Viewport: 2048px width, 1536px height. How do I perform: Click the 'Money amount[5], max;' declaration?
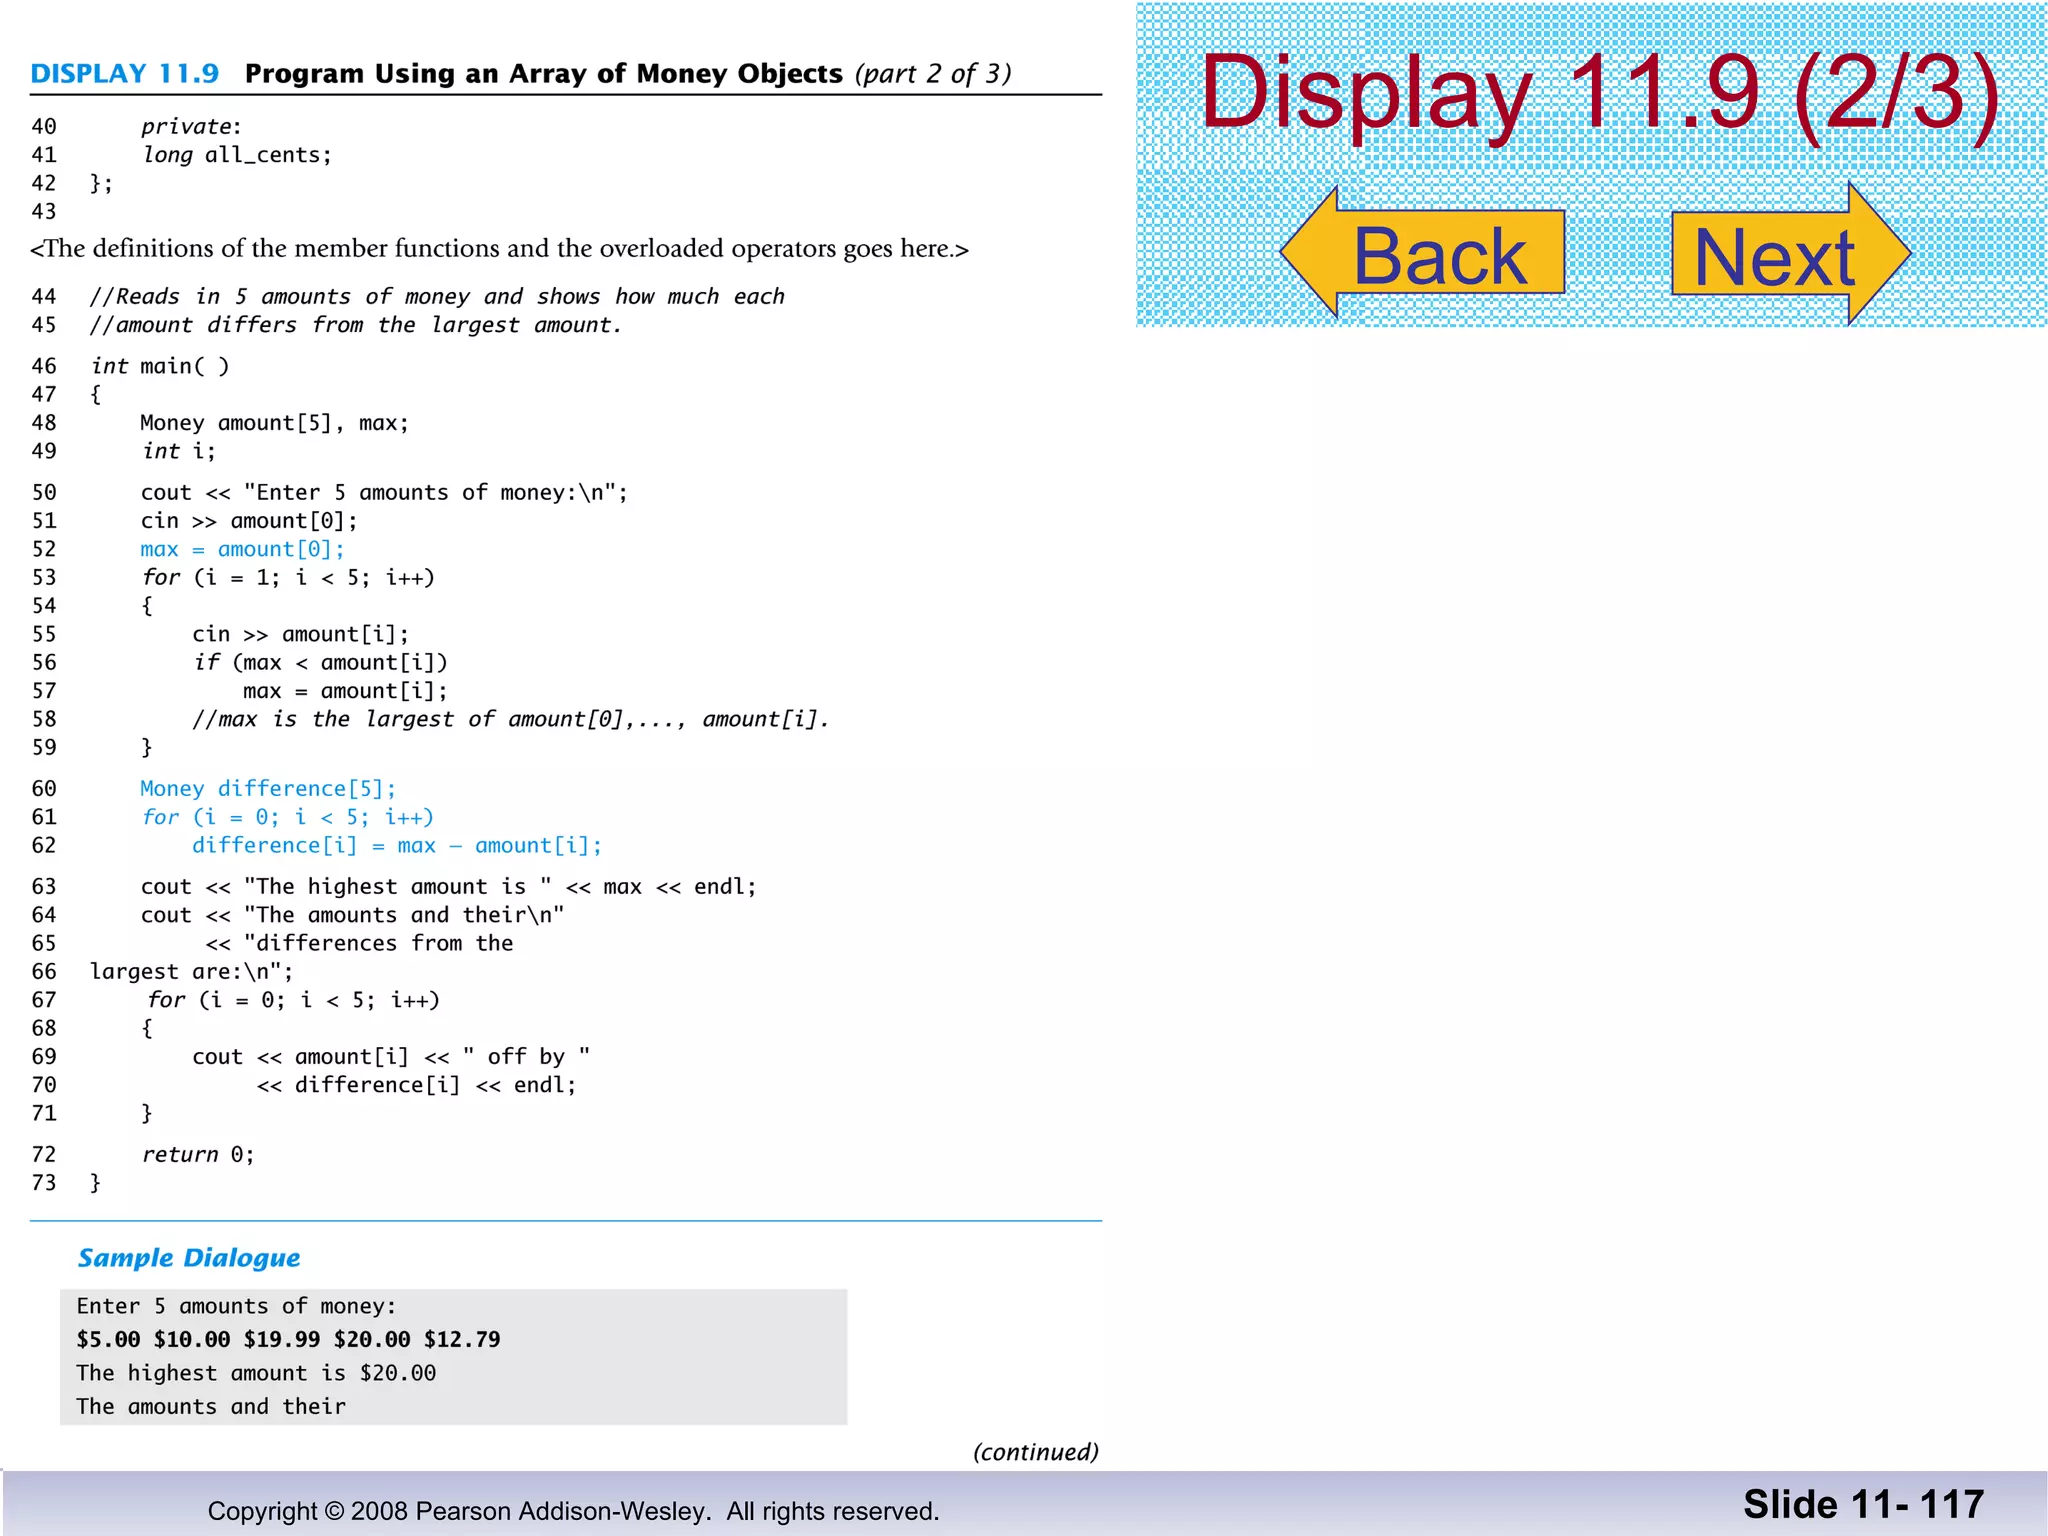[x=275, y=423]
